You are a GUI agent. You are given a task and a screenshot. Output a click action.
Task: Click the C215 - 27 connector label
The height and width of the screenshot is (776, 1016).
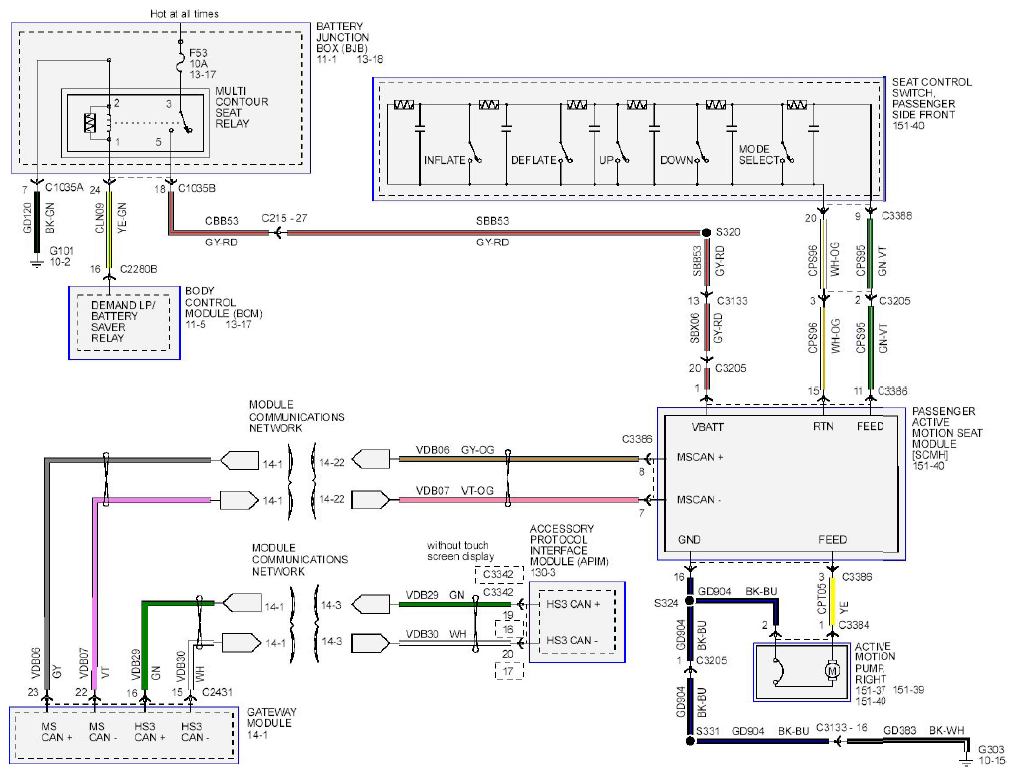[284, 218]
